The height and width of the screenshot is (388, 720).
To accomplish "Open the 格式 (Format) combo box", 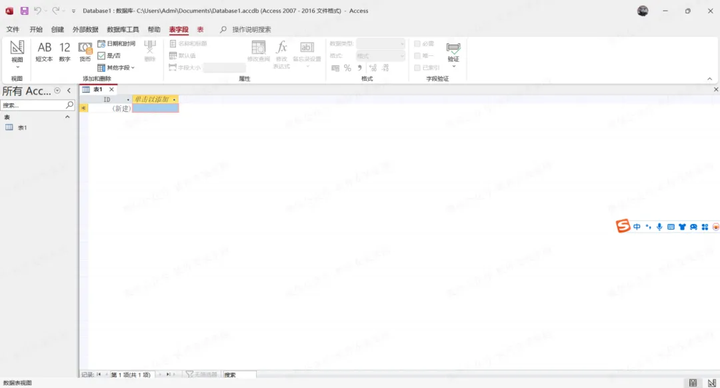I will [x=381, y=56].
